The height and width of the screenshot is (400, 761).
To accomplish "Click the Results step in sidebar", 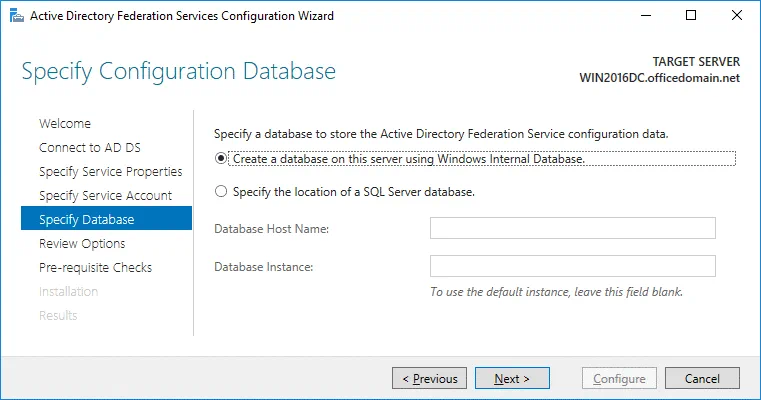I will pyautogui.click(x=58, y=316).
